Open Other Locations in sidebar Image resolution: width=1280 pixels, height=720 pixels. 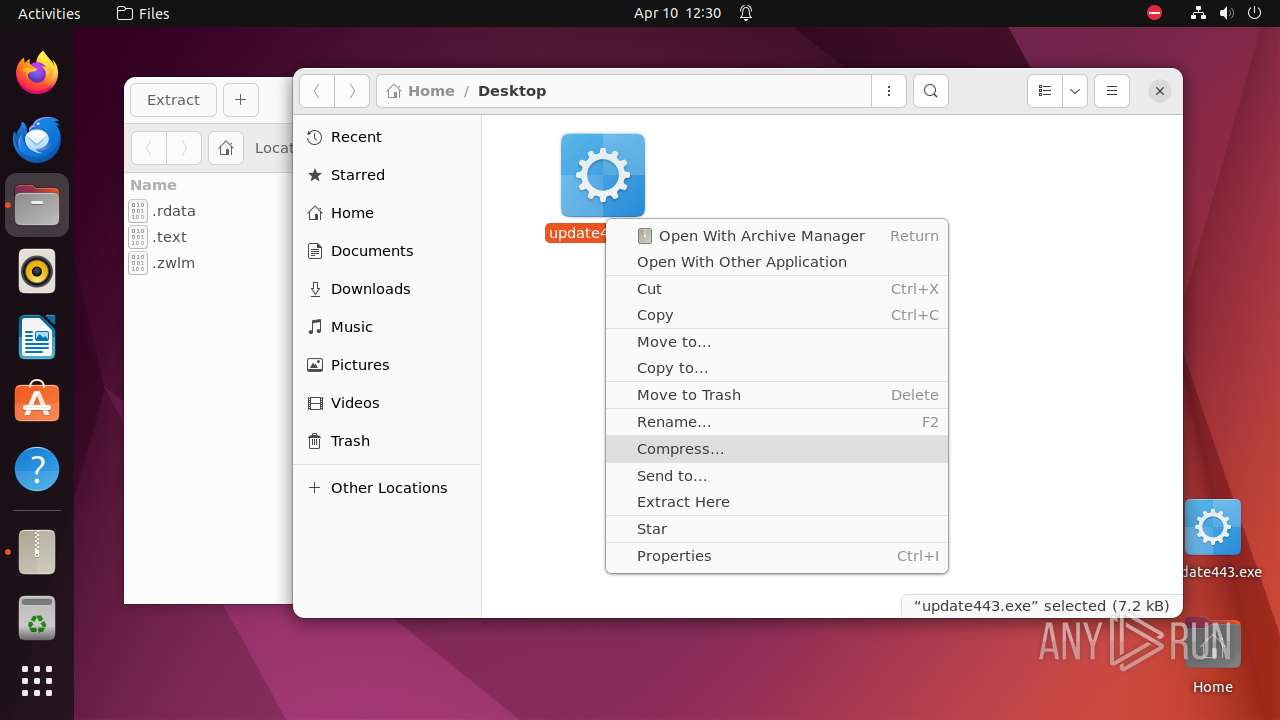click(x=387, y=488)
